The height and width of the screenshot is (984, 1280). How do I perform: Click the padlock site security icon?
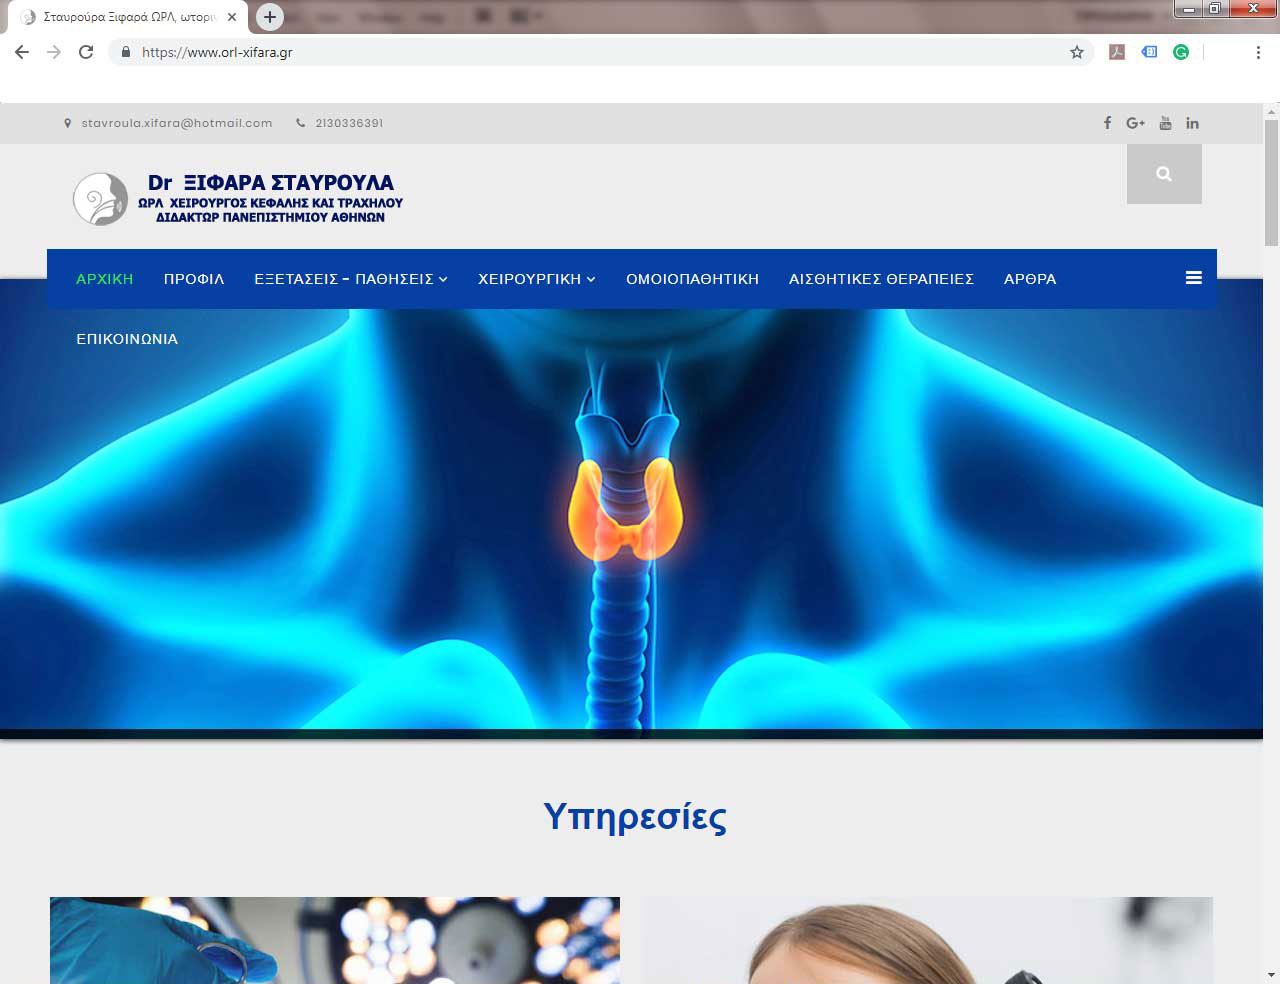[125, 52]
